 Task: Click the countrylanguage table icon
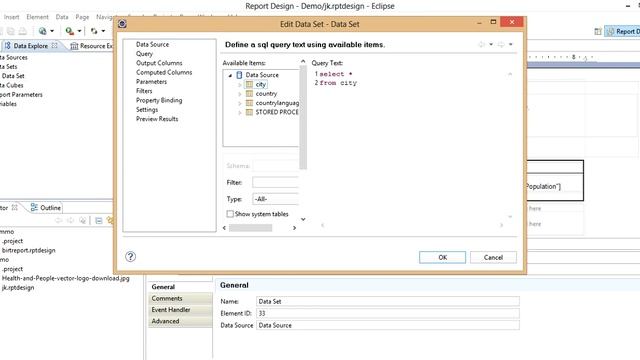(x=249, y=103)
